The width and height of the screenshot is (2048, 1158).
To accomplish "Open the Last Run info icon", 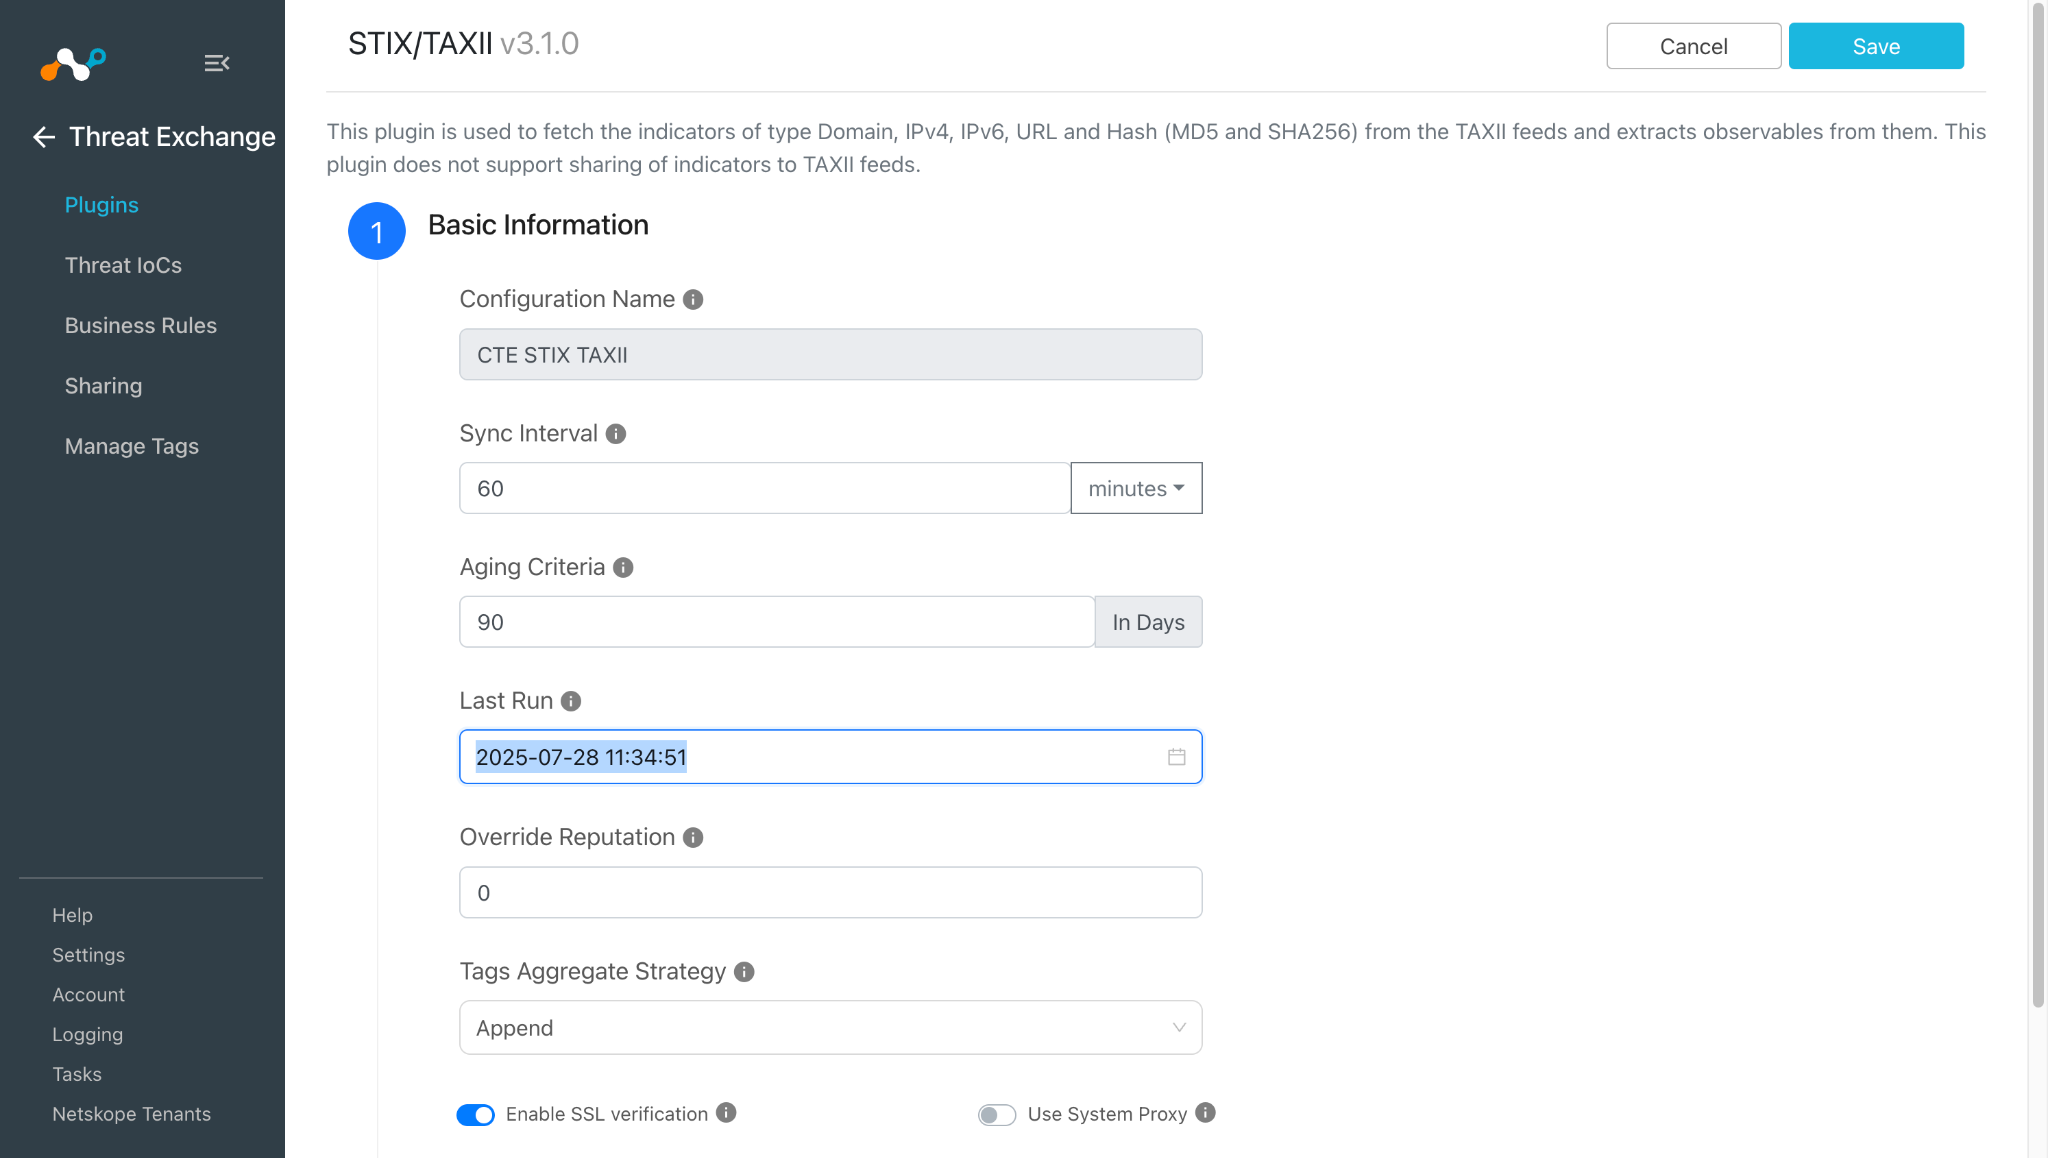I will tap(571, 701).
